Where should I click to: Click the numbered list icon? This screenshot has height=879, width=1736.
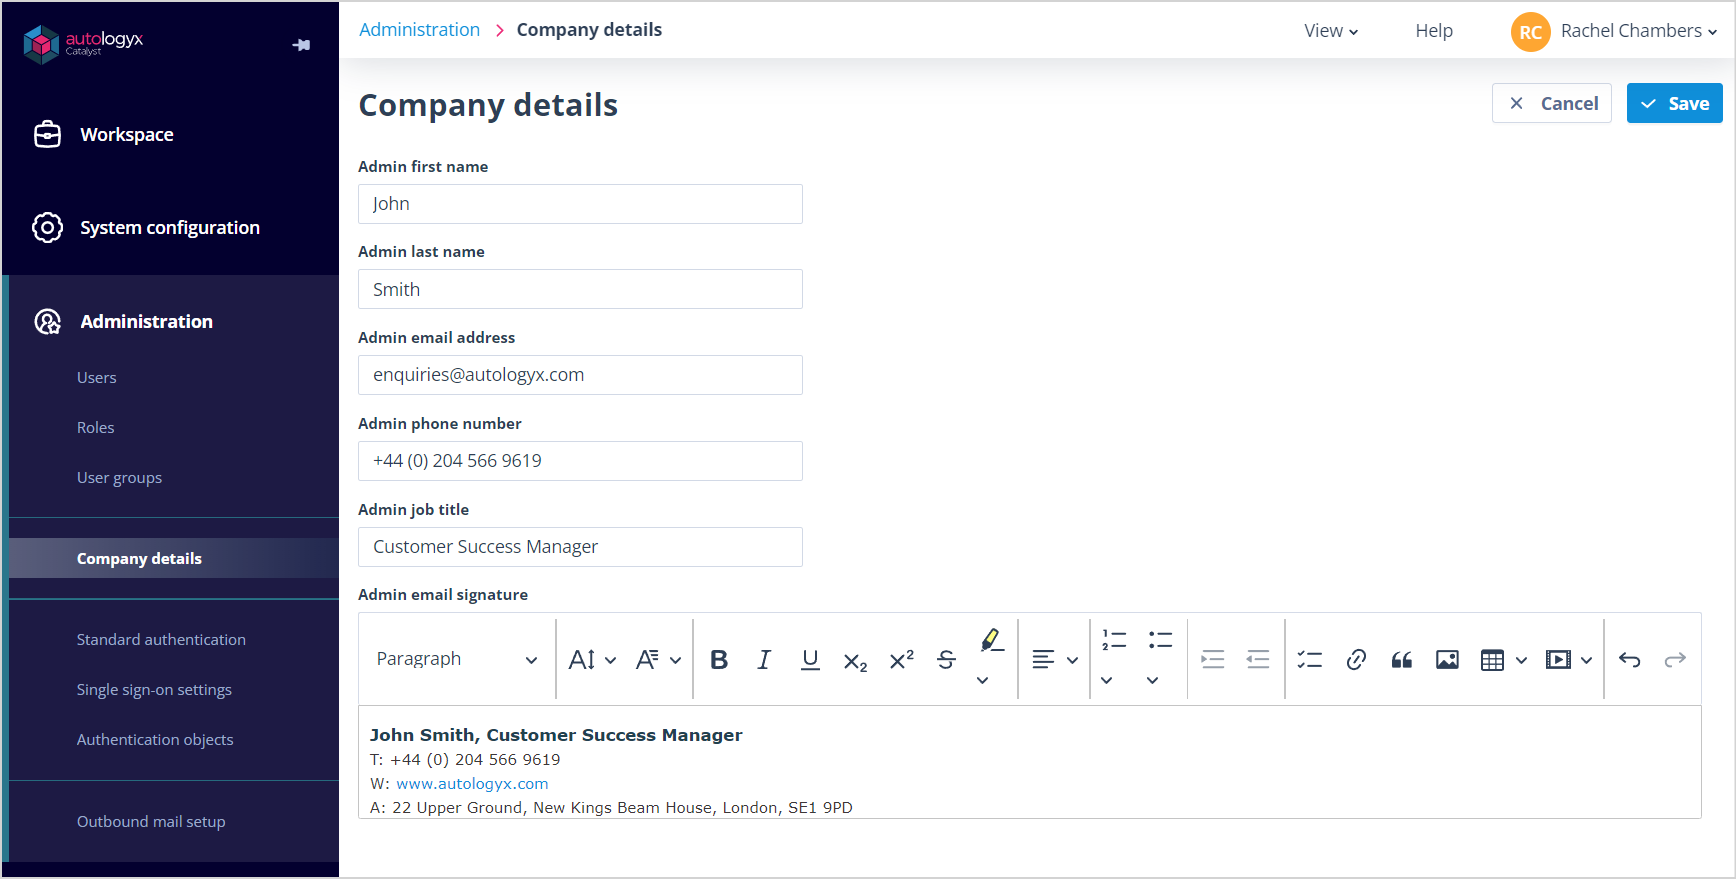1114,640
